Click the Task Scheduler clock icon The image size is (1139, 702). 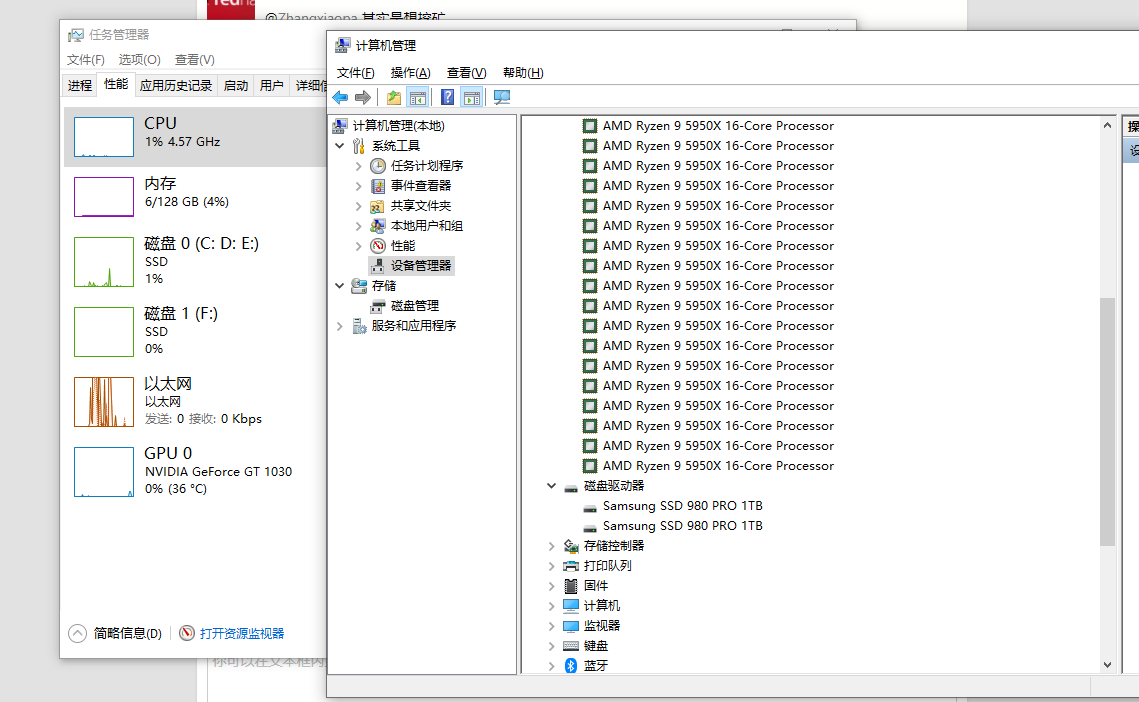tap(377, 166)
